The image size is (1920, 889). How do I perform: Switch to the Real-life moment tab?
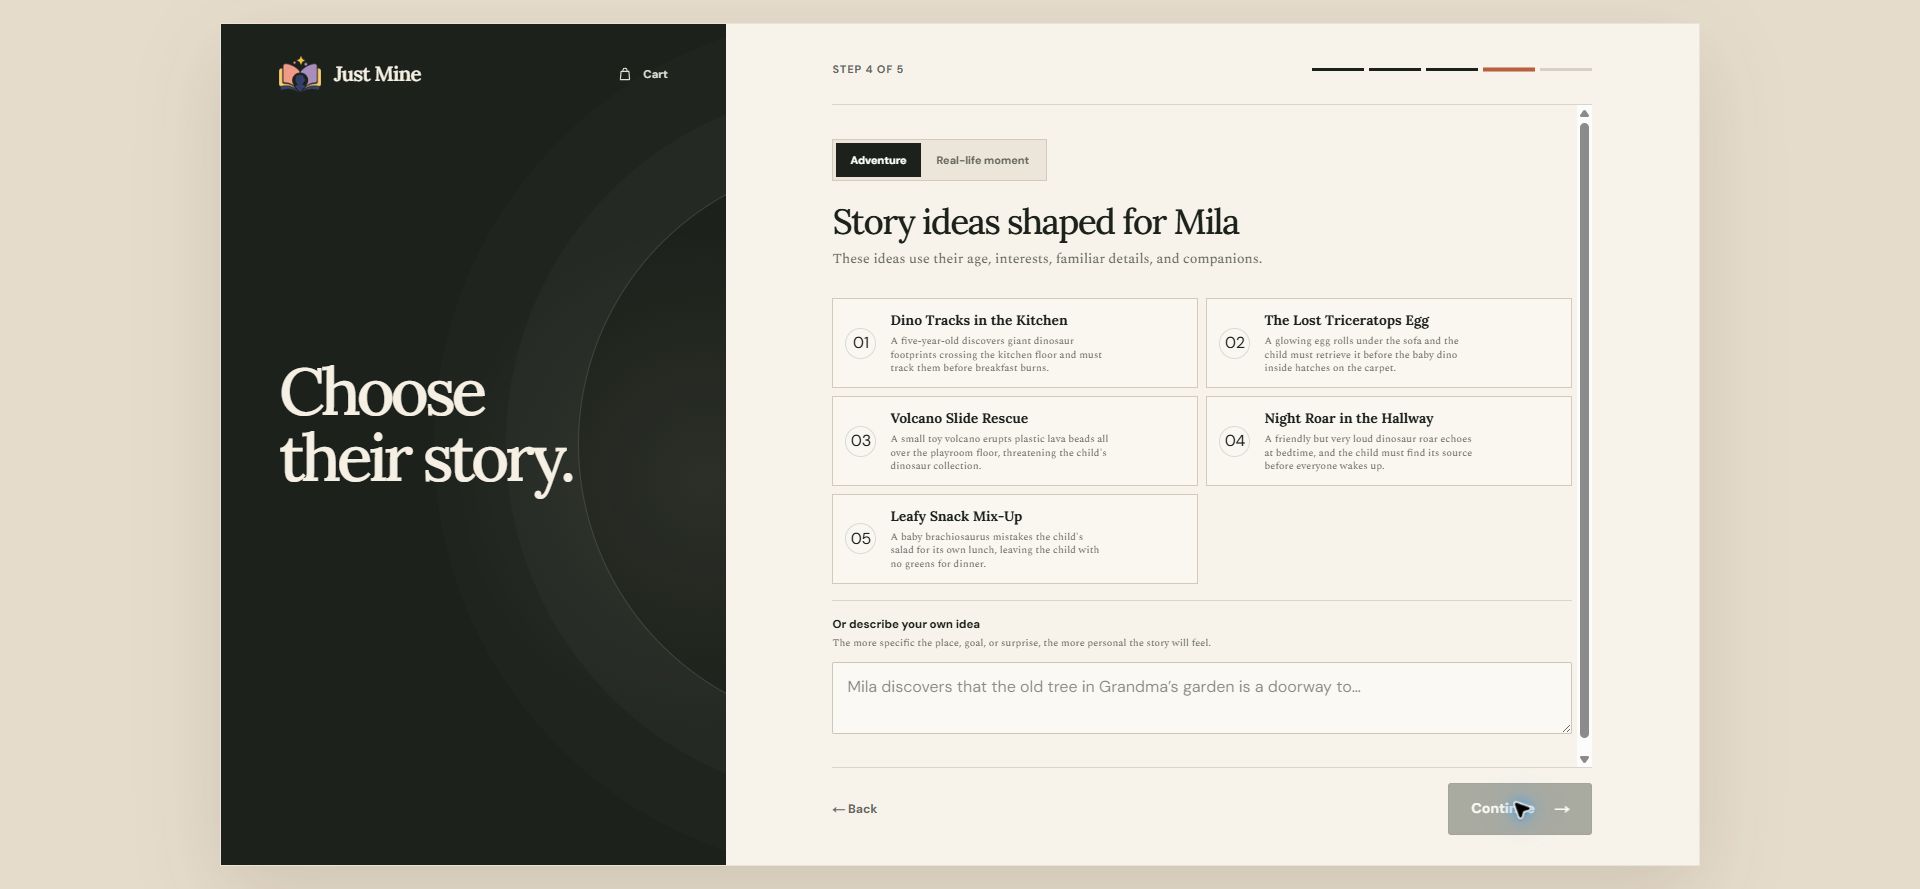(x=982, y=160)
